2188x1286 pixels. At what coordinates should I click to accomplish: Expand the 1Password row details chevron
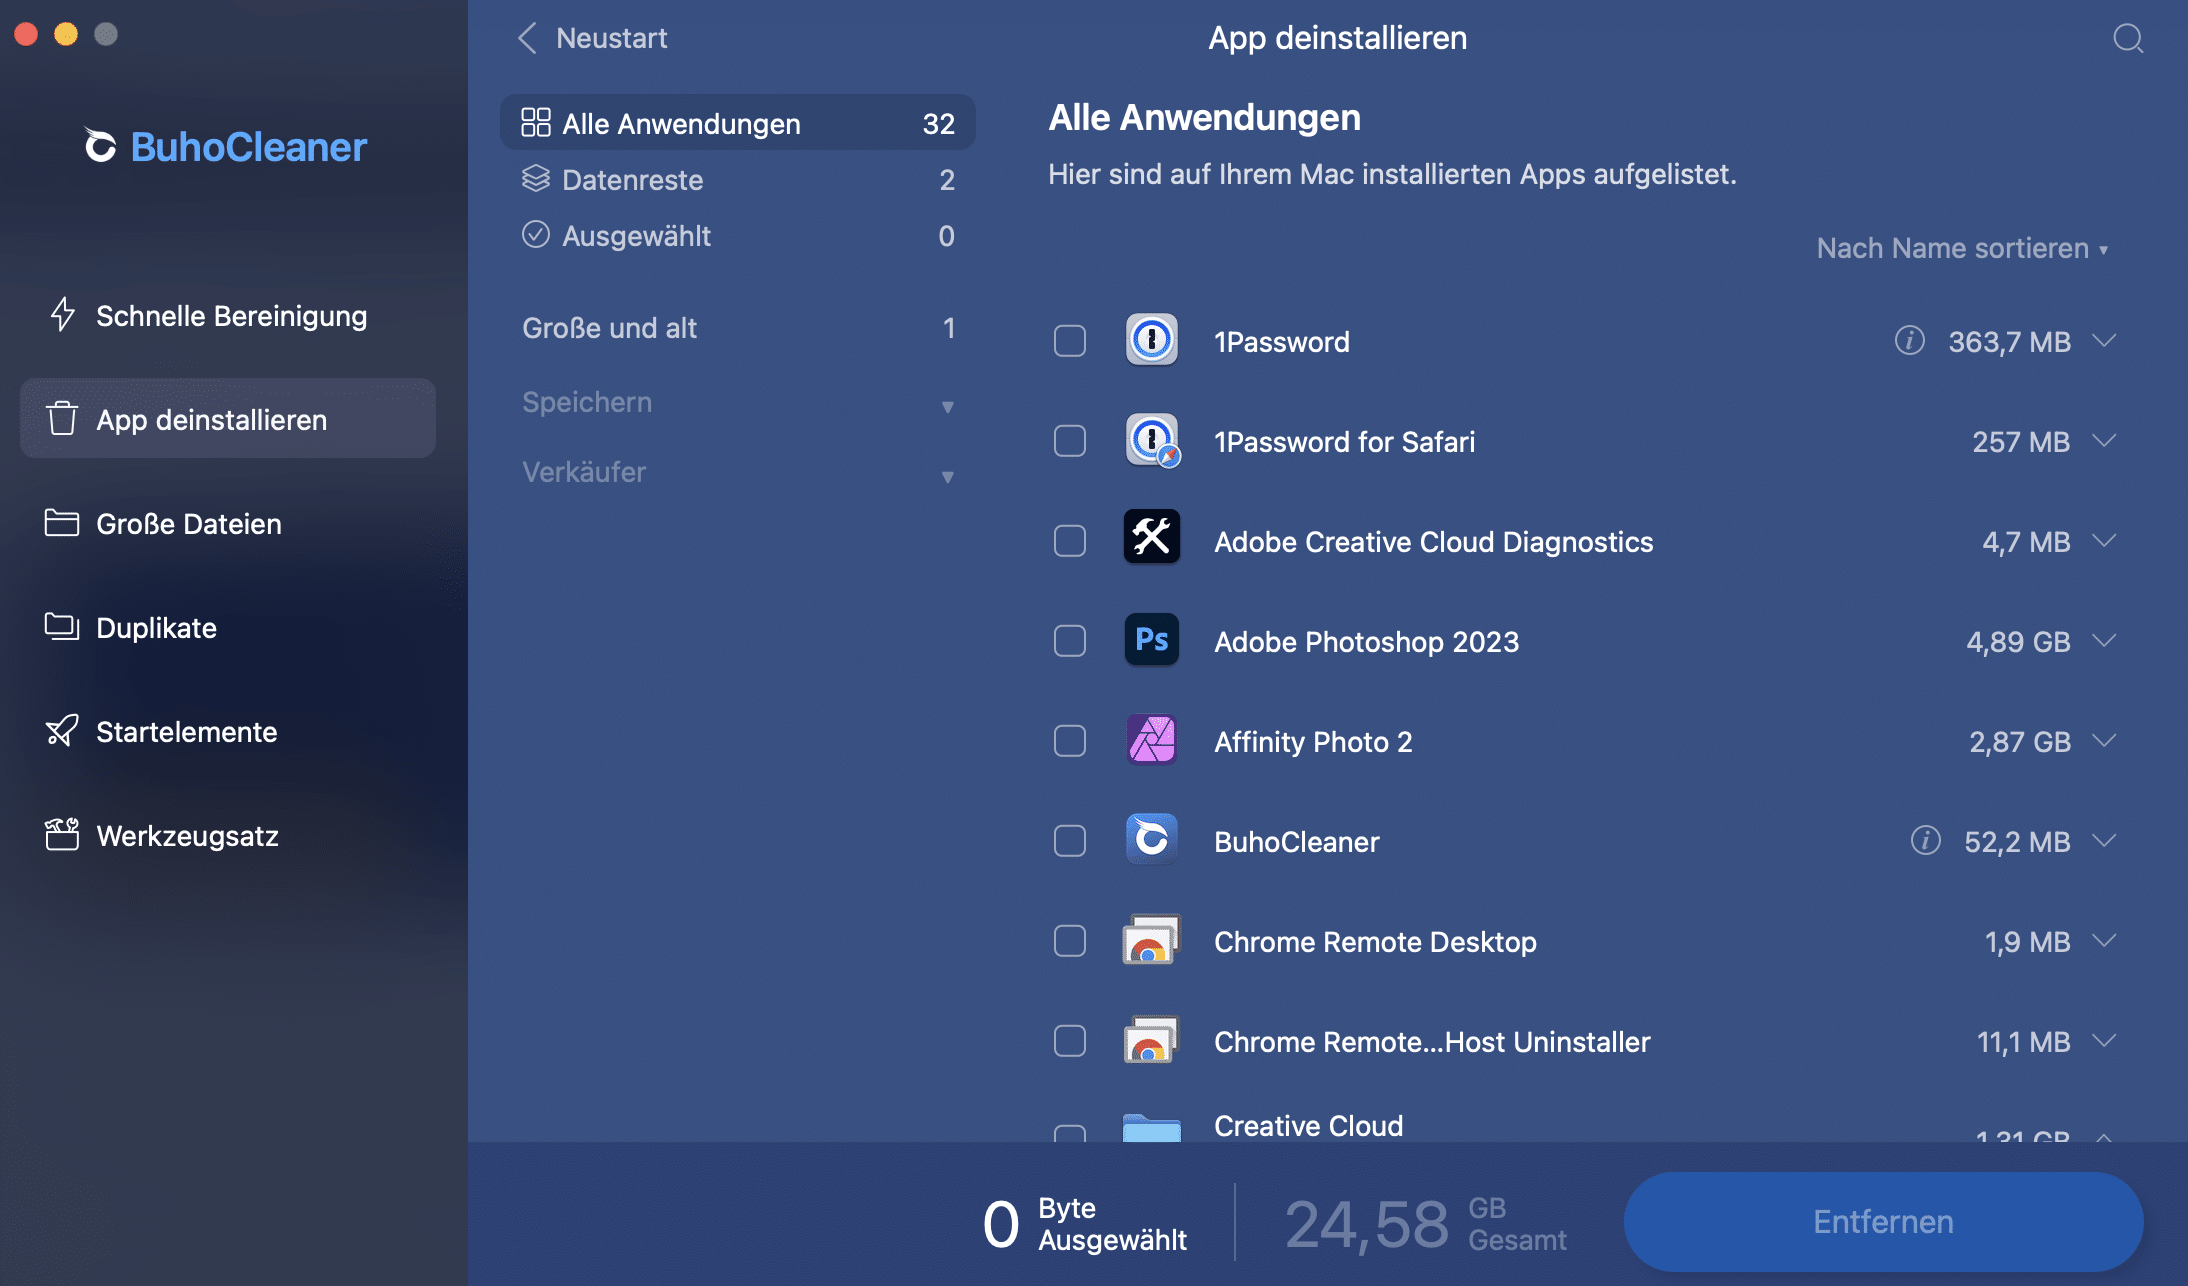click(x=2104, y=341)
